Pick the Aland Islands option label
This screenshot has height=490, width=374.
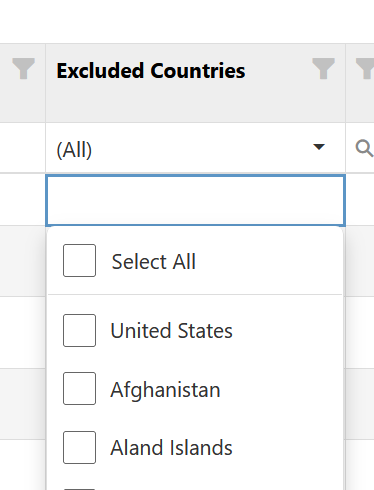click(x=171, y=447)
